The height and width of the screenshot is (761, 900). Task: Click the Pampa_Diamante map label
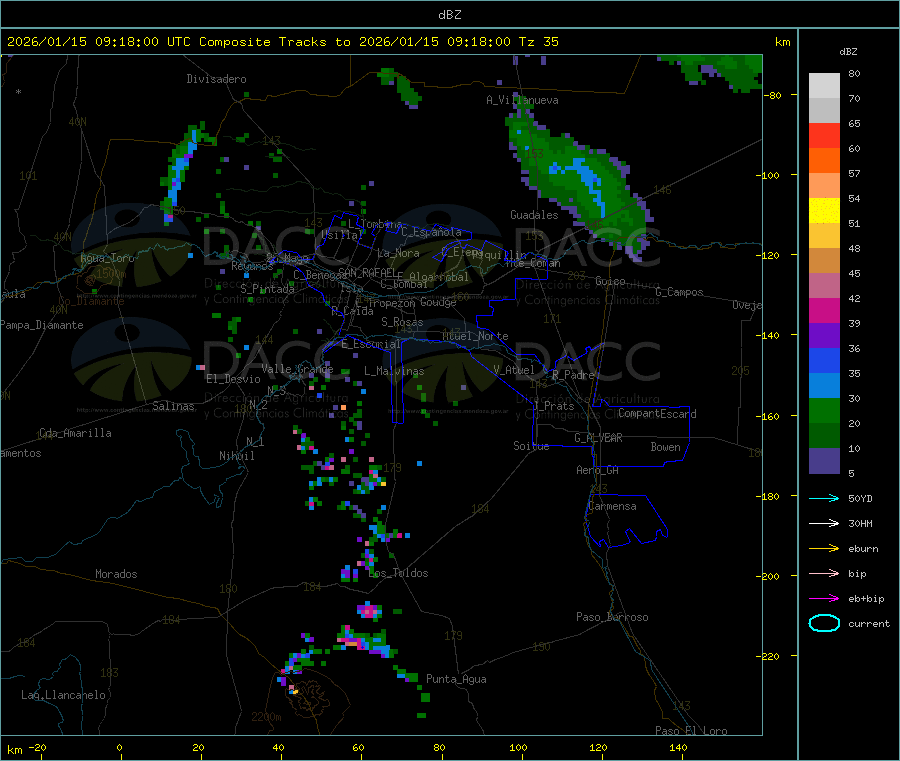pyautogui.click(x=42, y=325)
